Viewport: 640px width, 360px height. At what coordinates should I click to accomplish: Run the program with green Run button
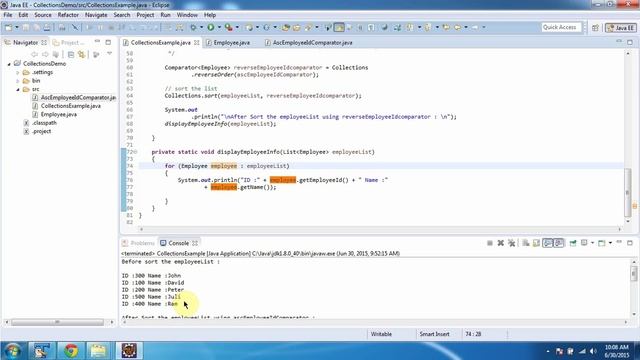[211, 27]
